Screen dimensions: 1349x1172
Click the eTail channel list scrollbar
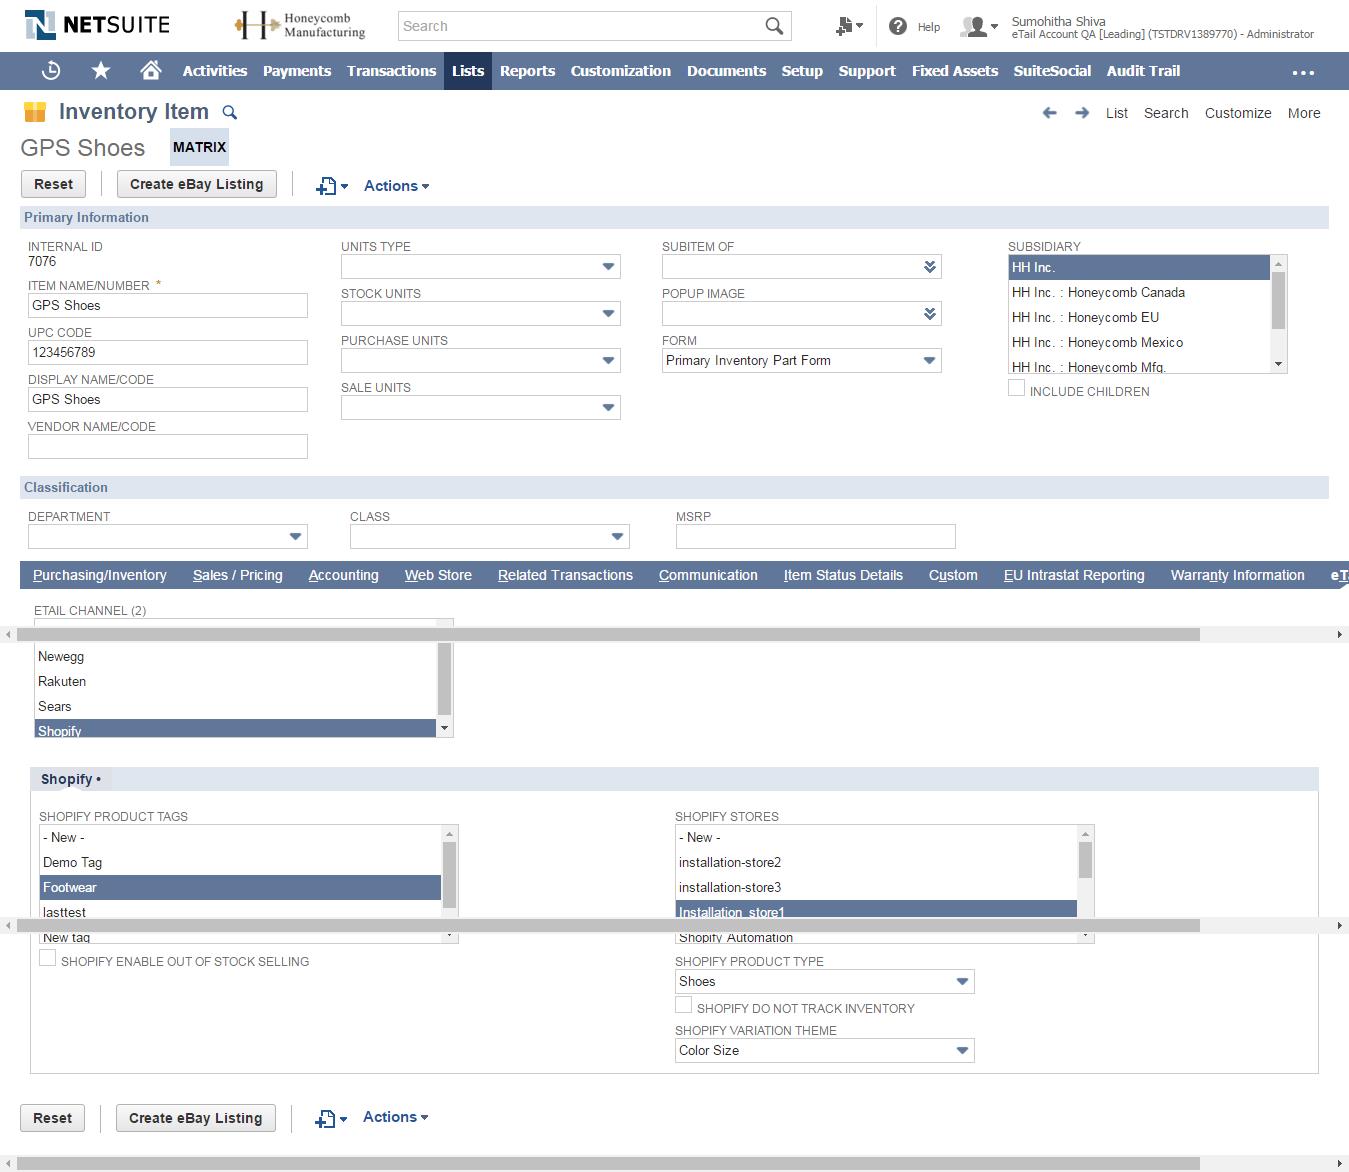click(444, 679)
